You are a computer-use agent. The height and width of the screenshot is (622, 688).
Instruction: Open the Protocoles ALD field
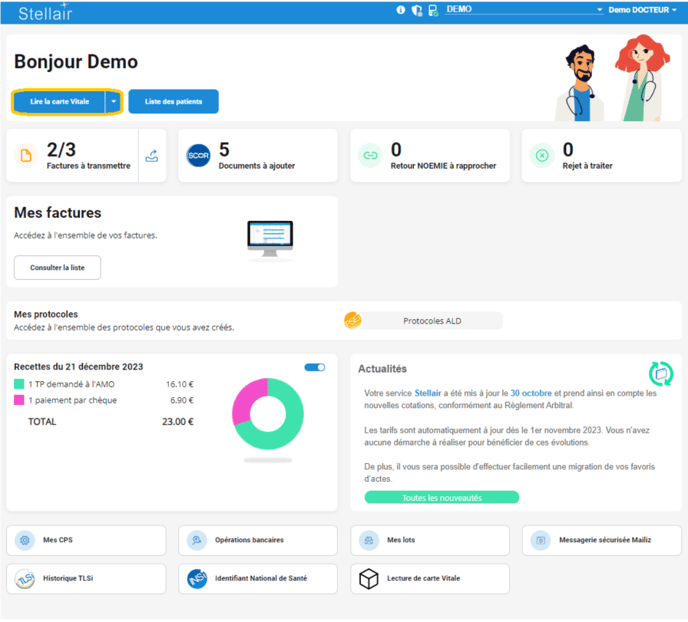coord(431,321)
